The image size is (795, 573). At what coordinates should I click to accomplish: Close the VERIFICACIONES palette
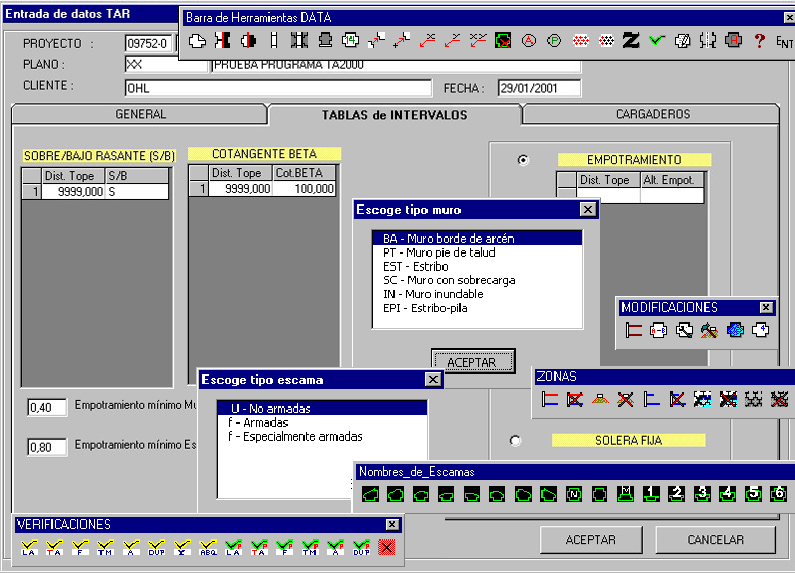tap(392, 524)
